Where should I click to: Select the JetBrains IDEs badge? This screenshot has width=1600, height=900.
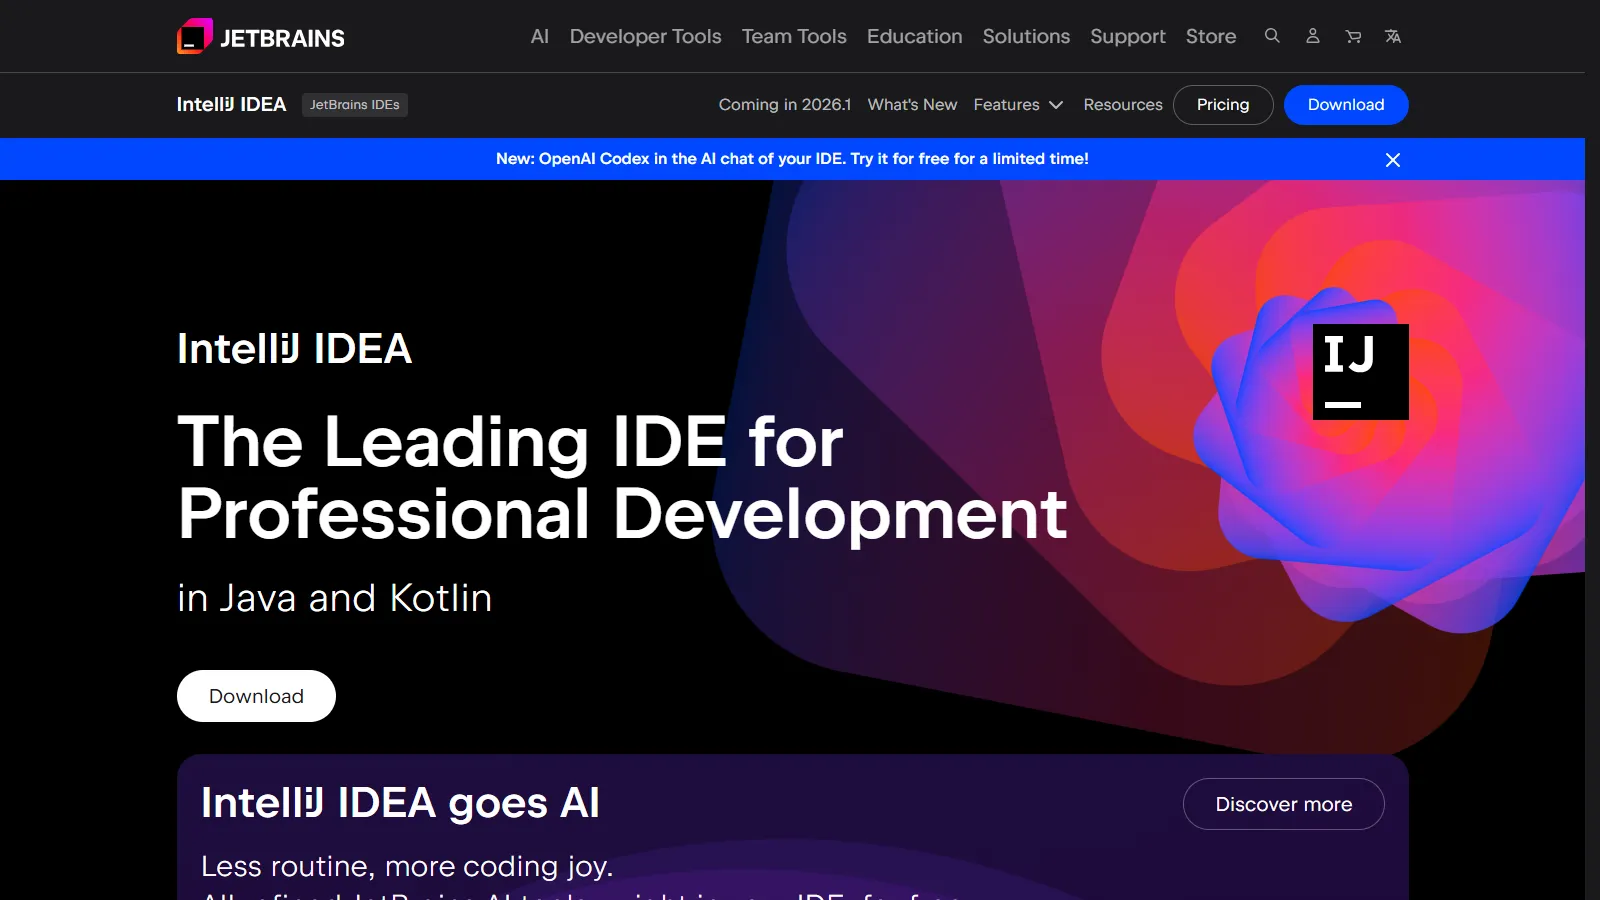coord(354,104)
